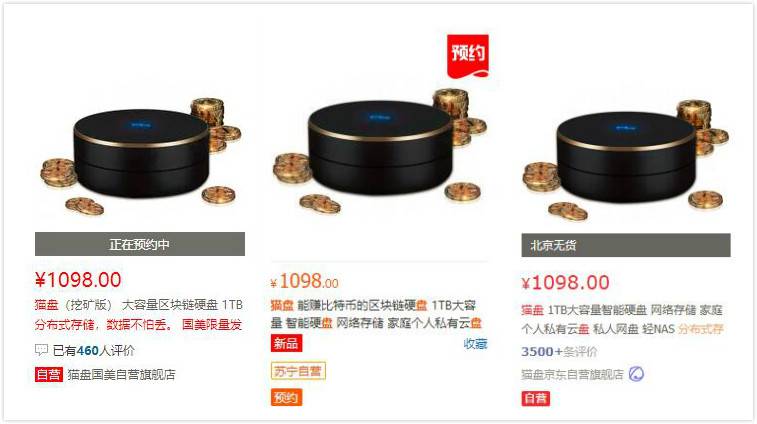View the 3500+条评价 reviews link
Screen dimensions: 757x424
coord(559,352)
